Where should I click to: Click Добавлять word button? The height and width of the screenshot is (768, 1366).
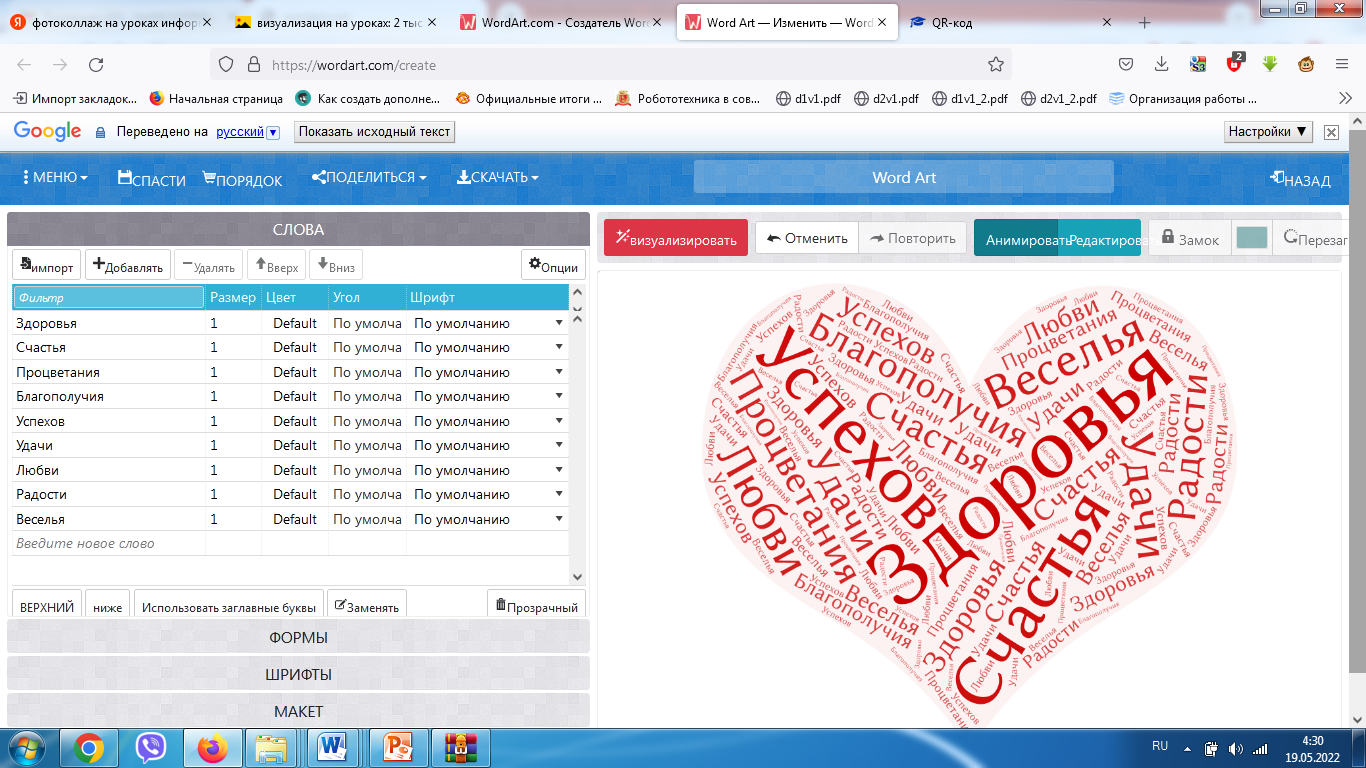pyautogui.click(x=128, y=266)
